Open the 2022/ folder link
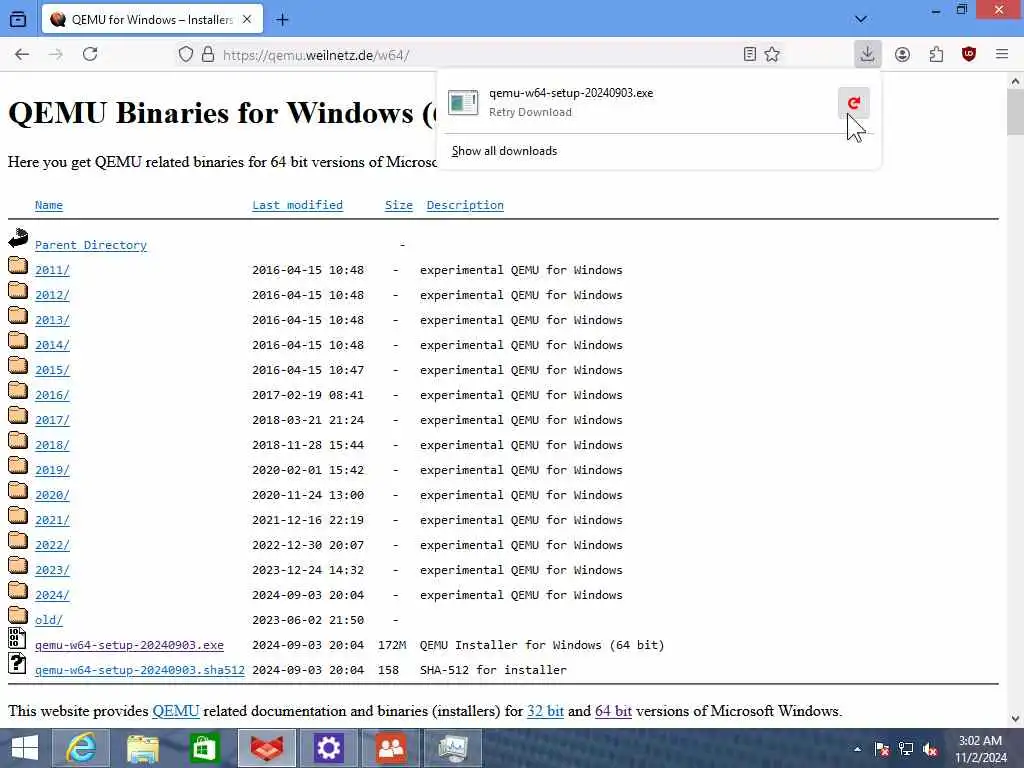The image size is (1024, 768). [x=52, y=545]
